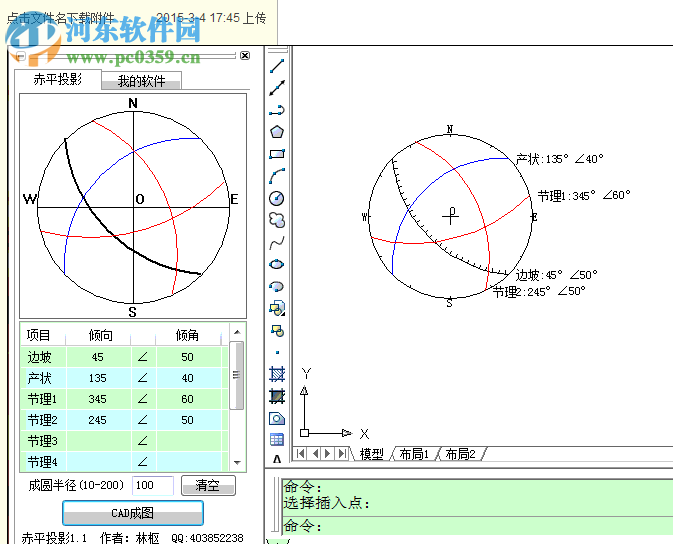
Task: Switch to the 我的软件 tab
Action: 141,81
